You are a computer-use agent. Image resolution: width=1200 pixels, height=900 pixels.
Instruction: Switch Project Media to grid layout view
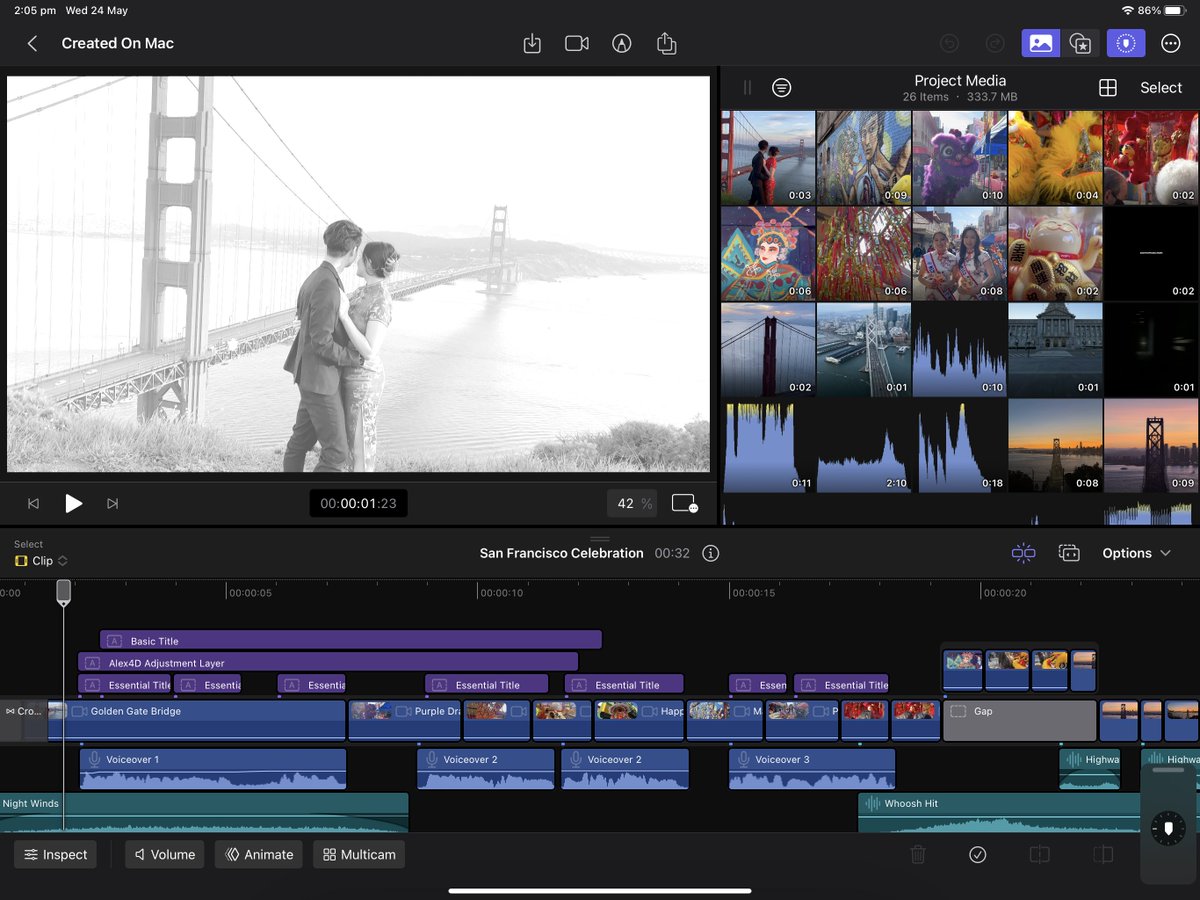pyautogui.click(x=1108, y=87)
